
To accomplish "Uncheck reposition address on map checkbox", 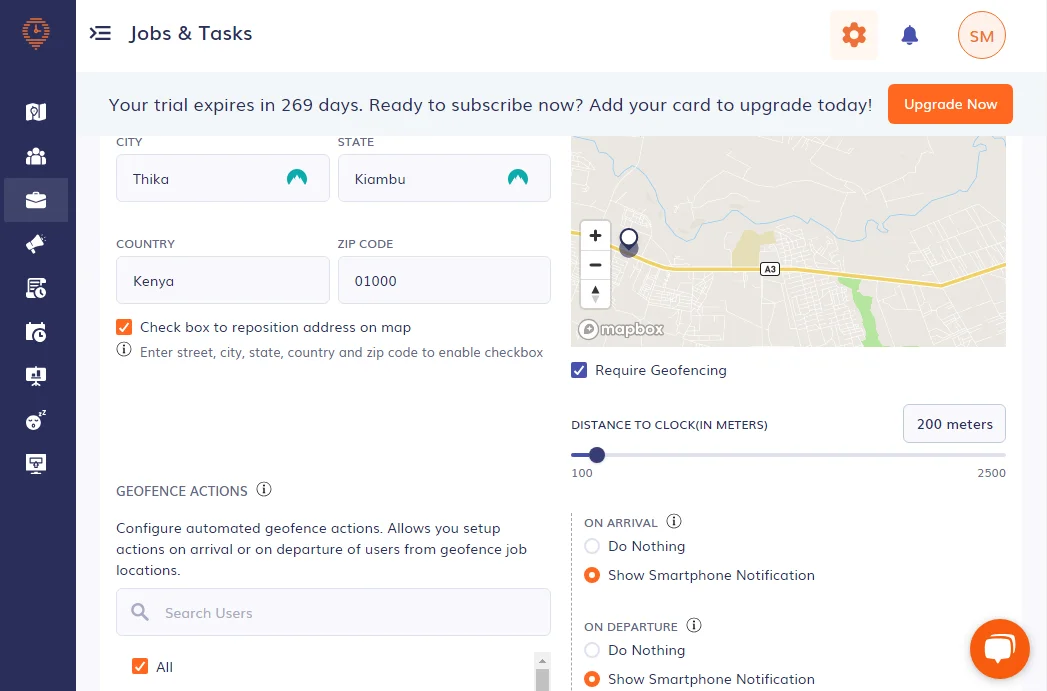I will pos(124,326).
